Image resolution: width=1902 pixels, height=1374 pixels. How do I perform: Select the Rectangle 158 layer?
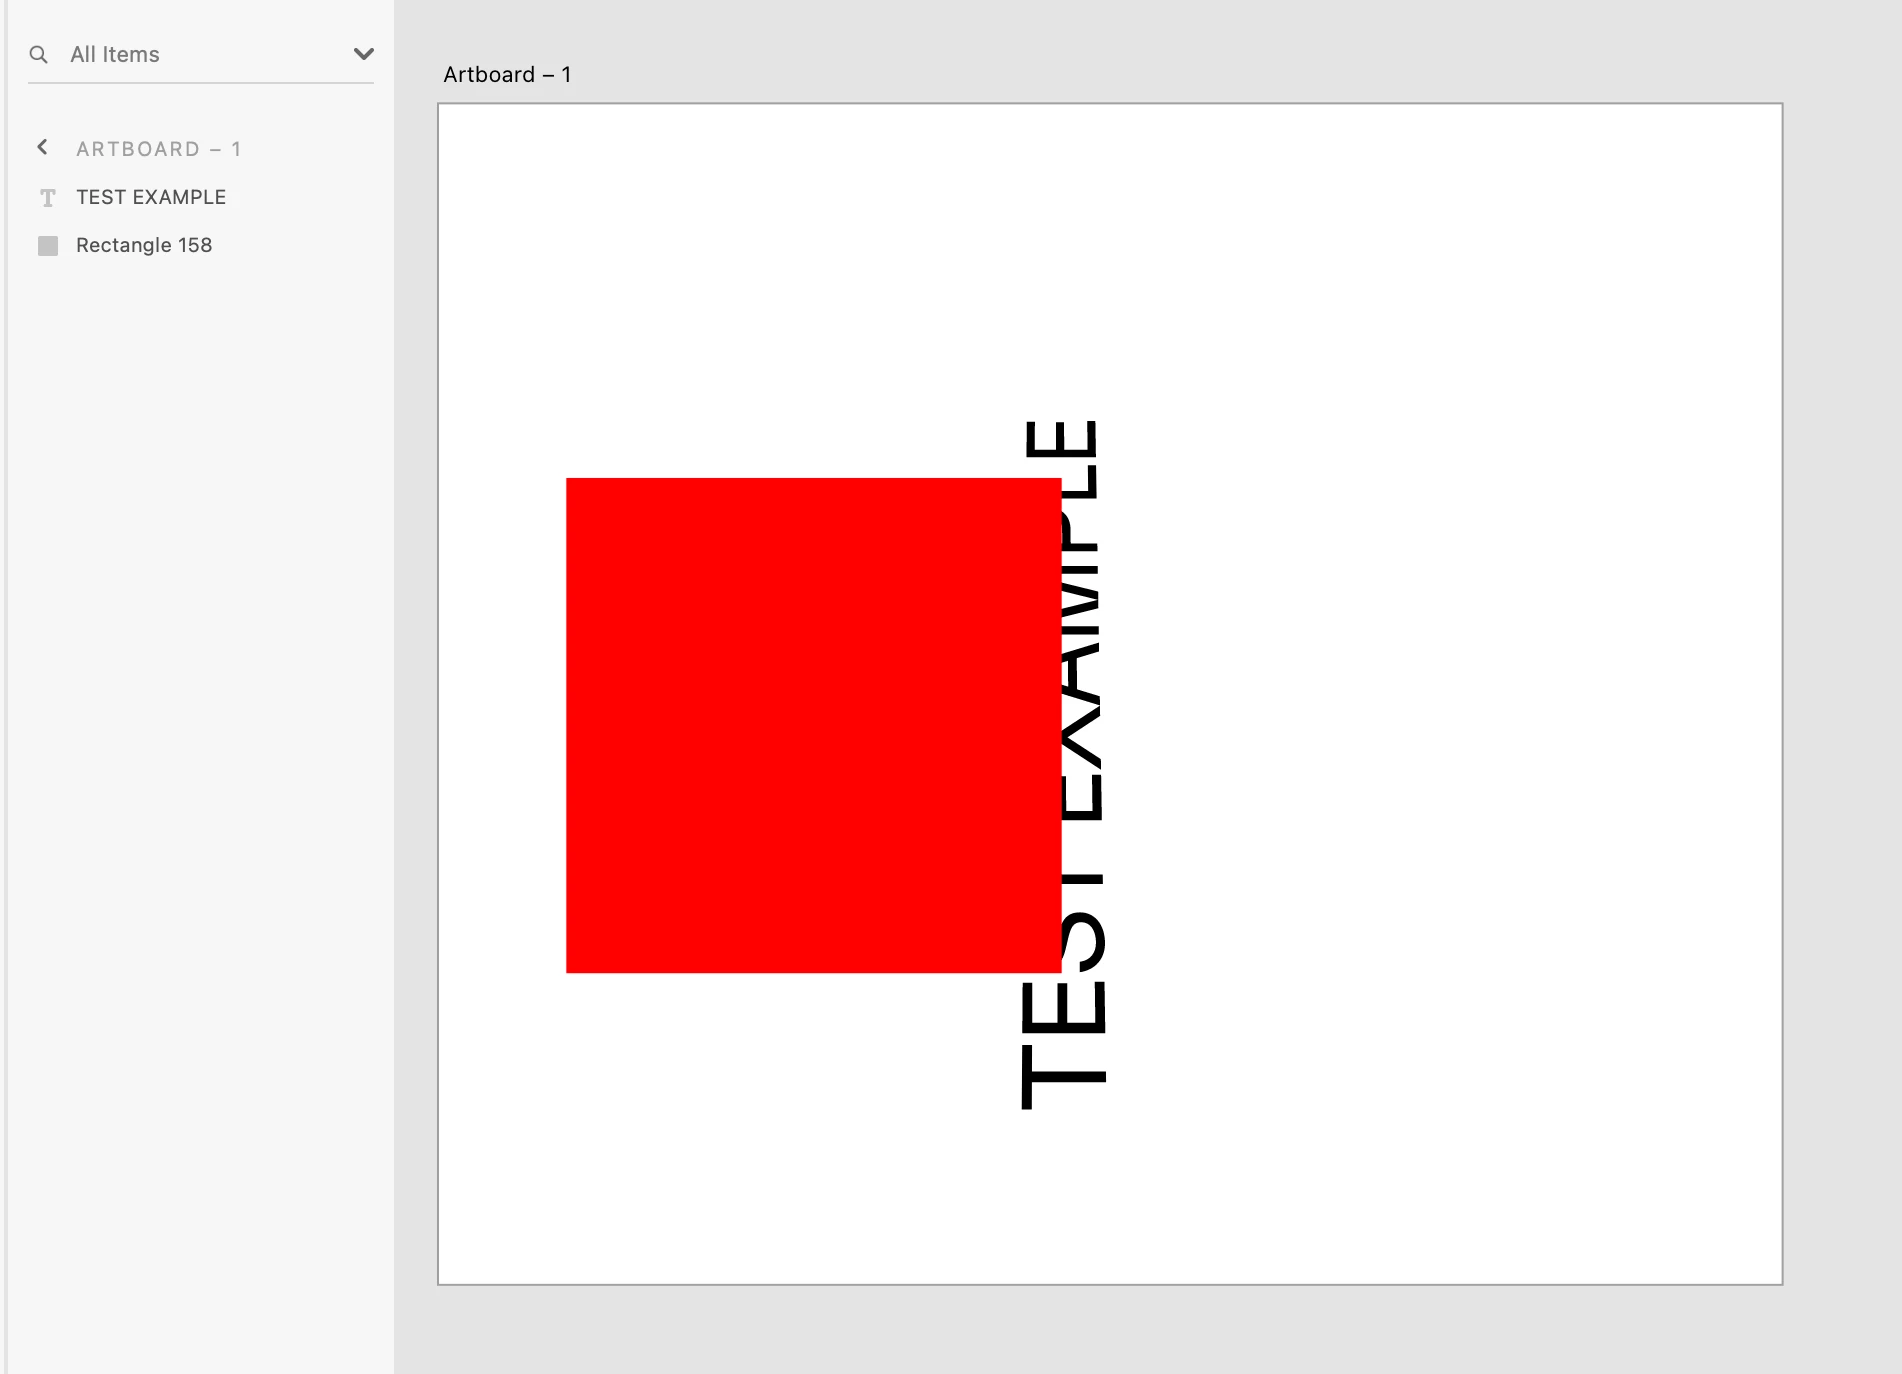(144, 245)
